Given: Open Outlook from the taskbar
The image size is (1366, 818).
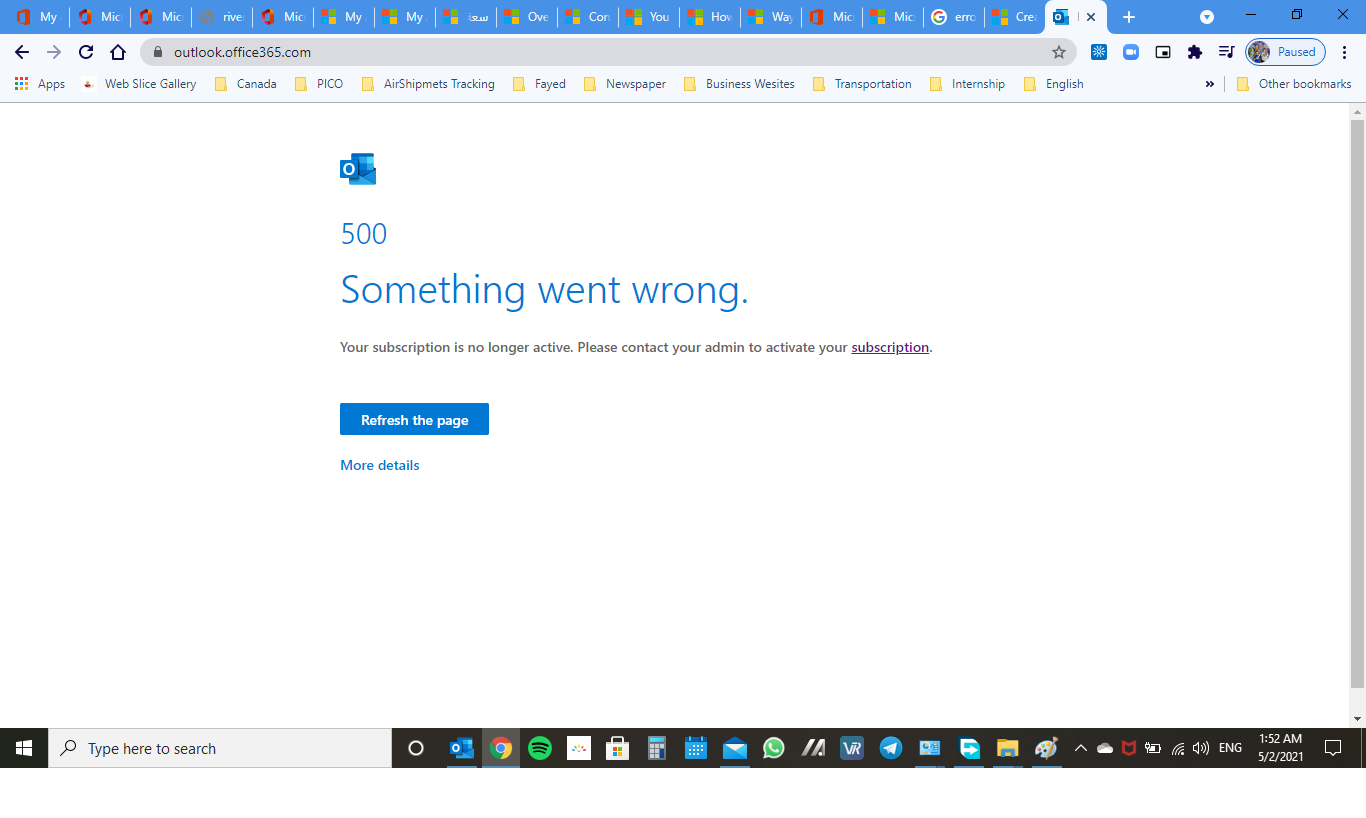Looking at the screenshot, I should tap(462, 748).
